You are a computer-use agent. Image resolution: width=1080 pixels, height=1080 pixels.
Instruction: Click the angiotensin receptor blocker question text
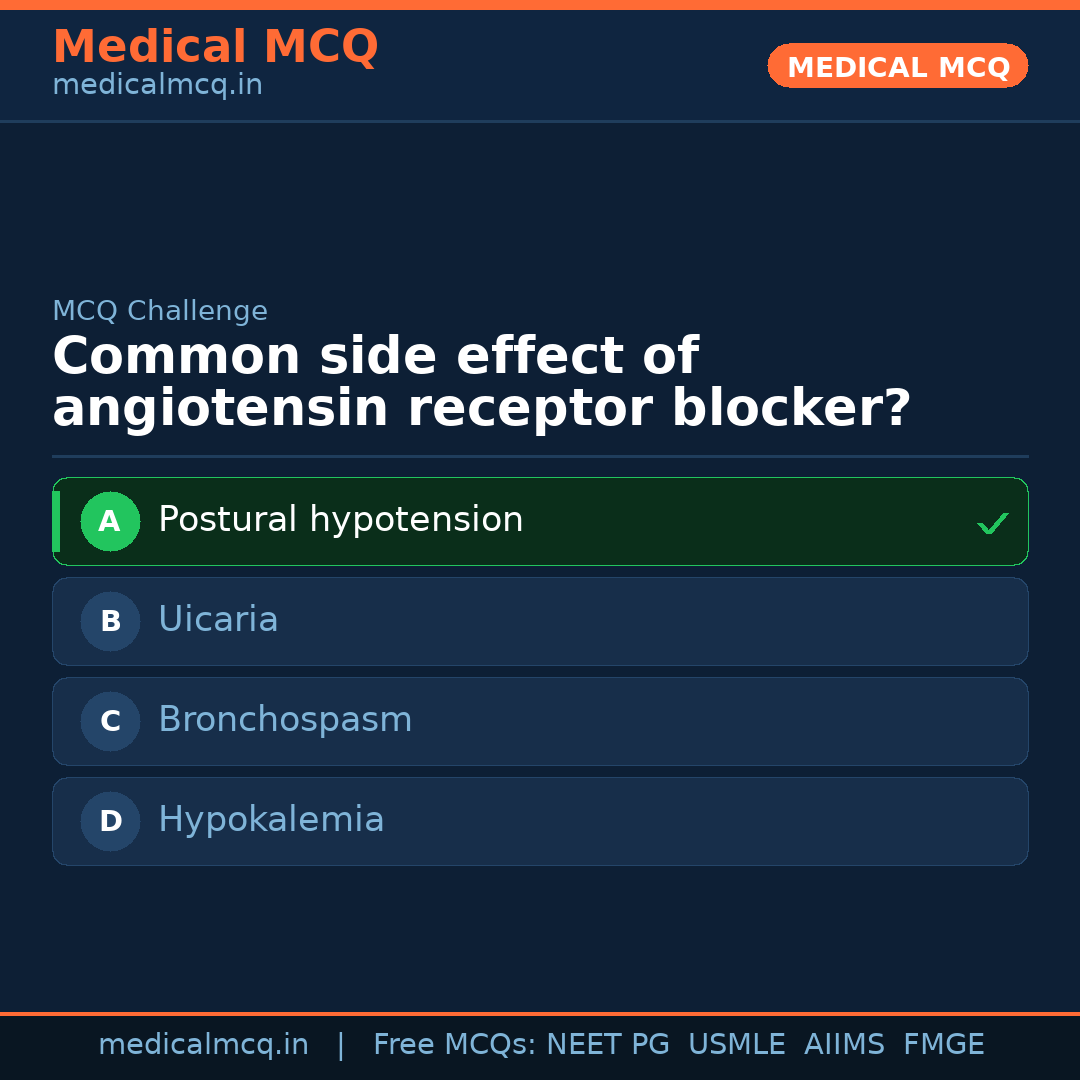(x=480, y=383)
